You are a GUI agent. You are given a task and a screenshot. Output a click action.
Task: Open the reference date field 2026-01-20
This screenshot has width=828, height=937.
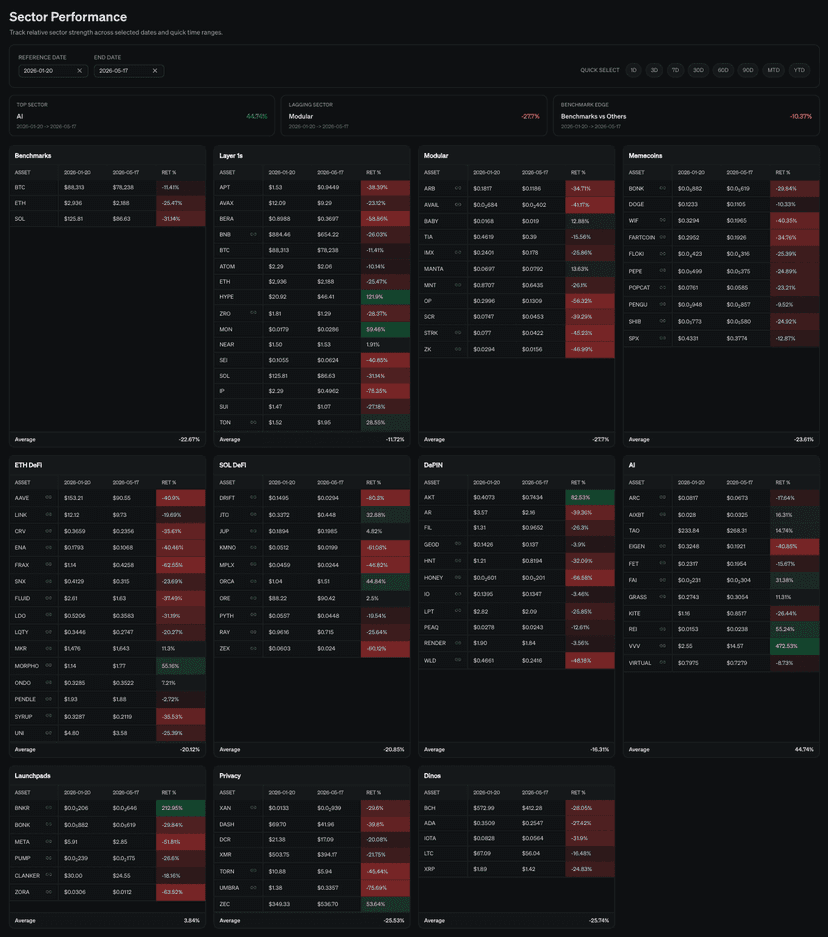(53, 71)
